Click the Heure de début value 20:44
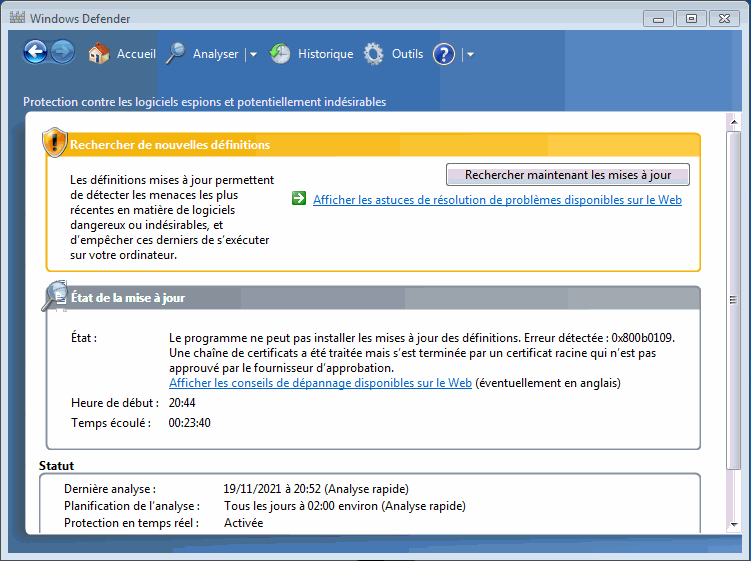 (x=182, y=402)
